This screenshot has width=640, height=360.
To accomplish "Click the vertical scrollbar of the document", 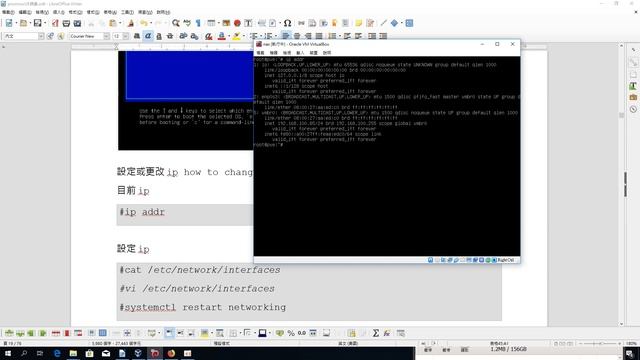I will (622, 184).
